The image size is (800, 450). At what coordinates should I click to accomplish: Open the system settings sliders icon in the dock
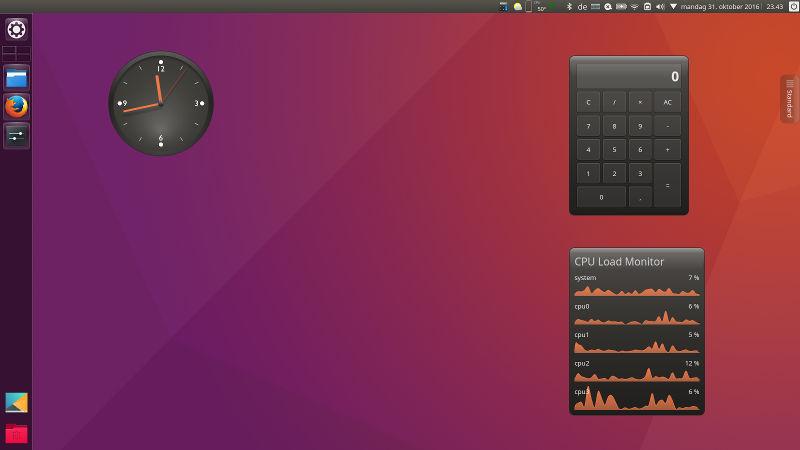(16, 135)
